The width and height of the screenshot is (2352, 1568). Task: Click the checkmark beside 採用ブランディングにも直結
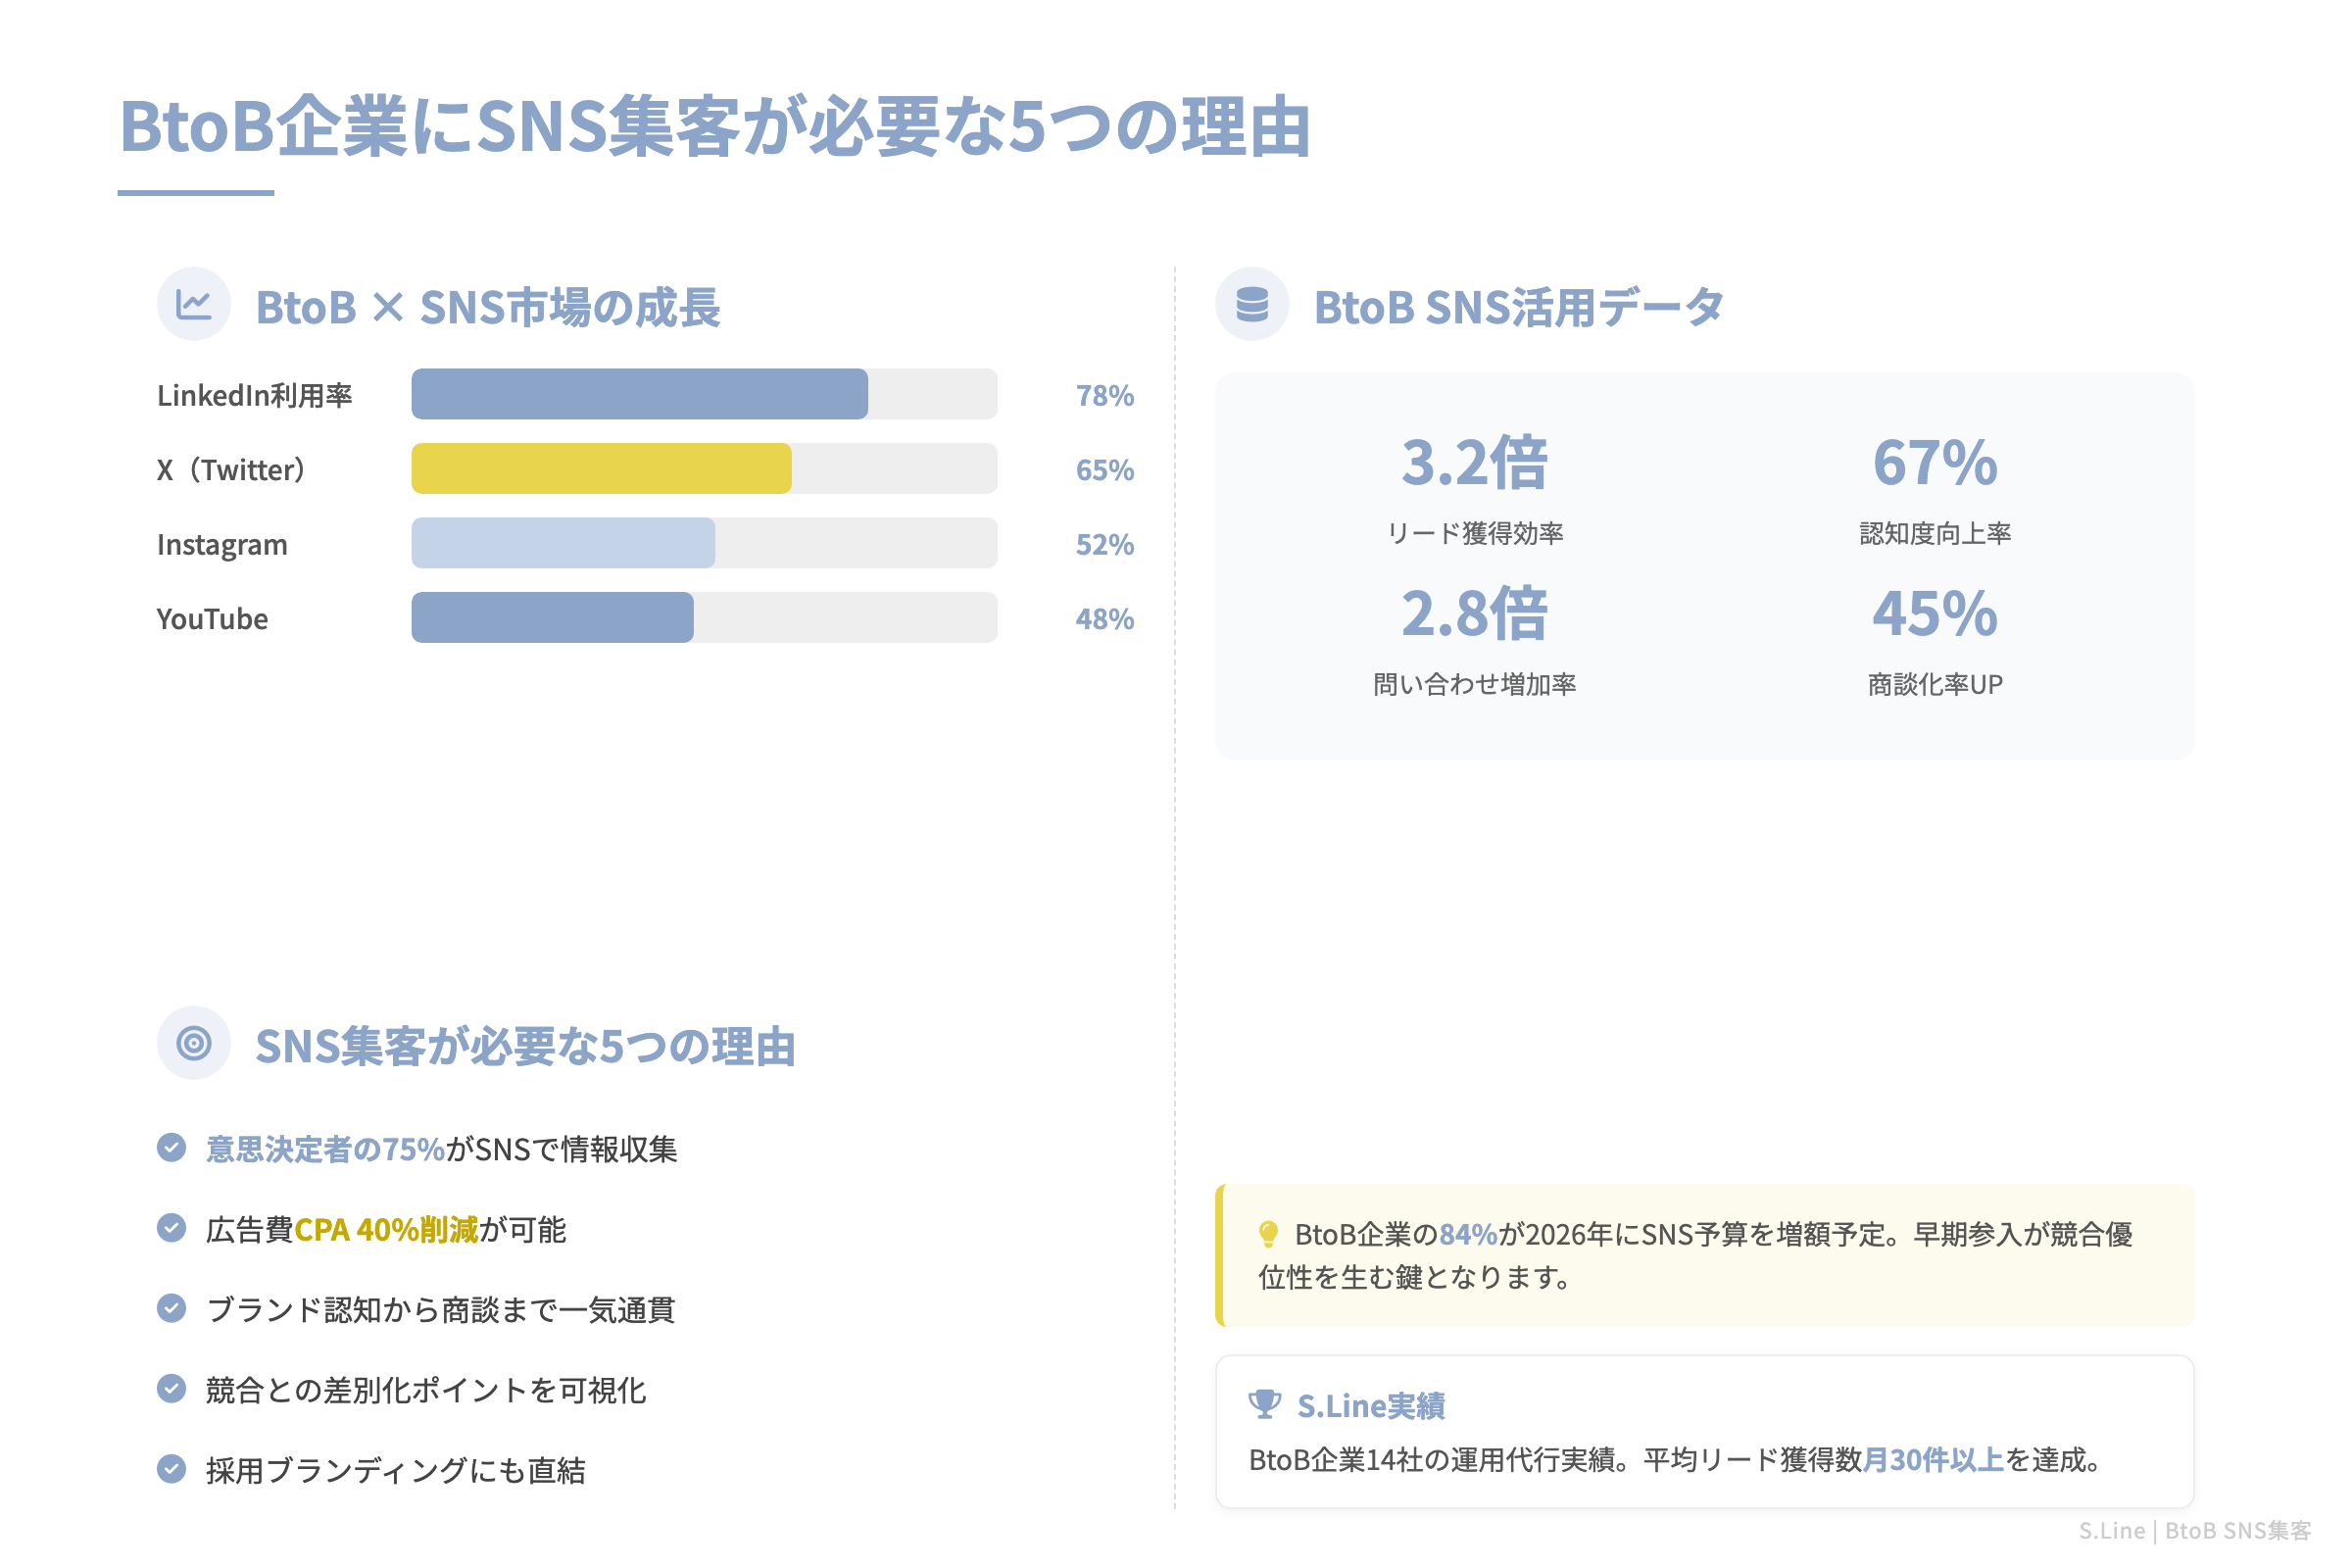172,1469
